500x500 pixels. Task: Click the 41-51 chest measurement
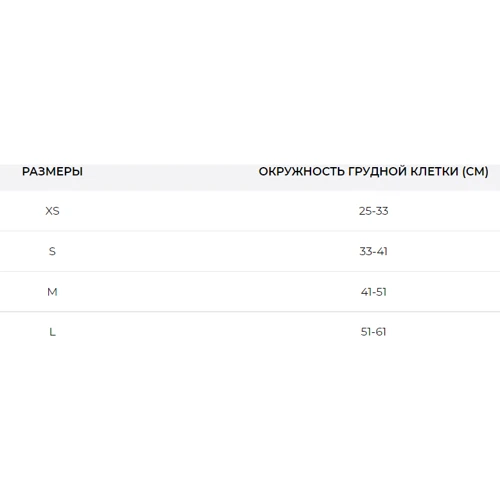pyautogui.click(x=374, y=292)
